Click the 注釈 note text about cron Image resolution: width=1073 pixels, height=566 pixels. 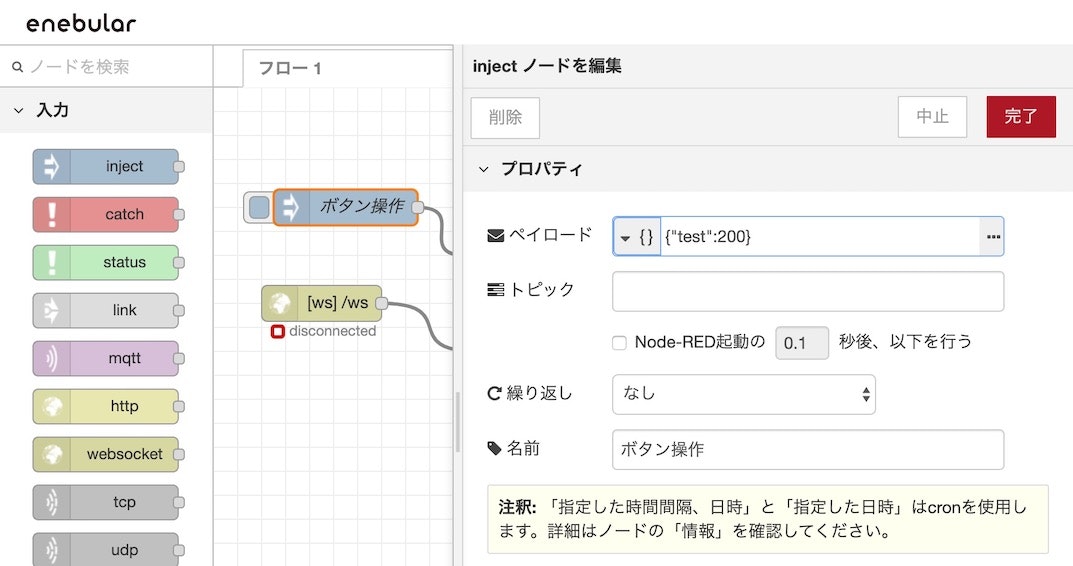click(x=767, y=519)
